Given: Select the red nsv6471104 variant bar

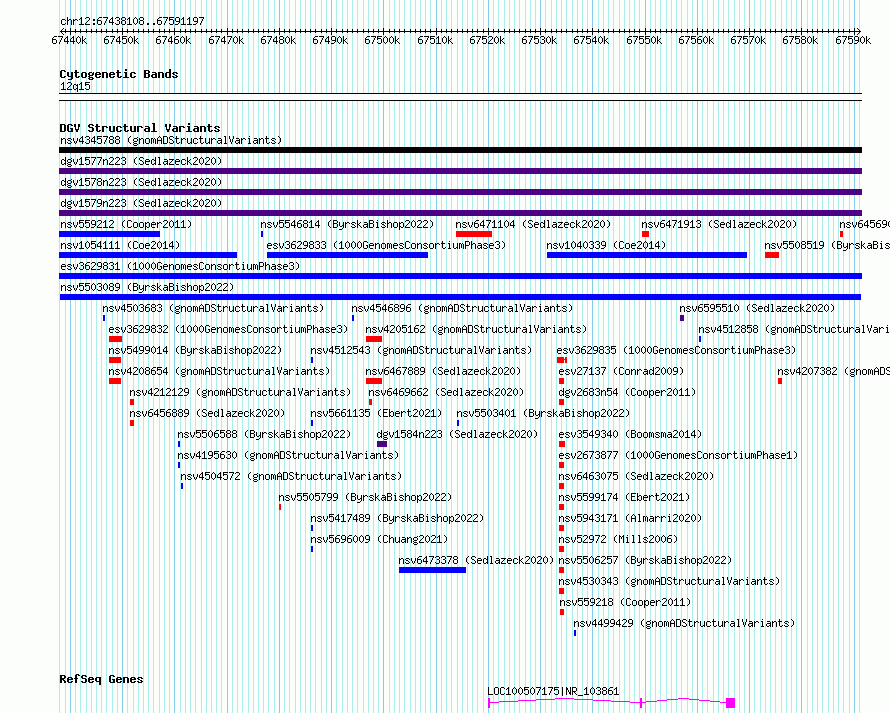Looking at the screenshot, I should coord(474,234).
